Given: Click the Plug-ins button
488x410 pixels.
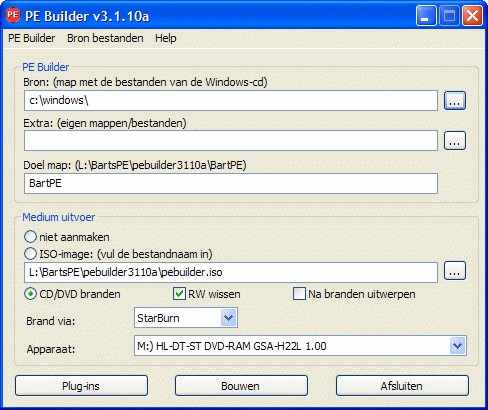Looking at the screenshot, I should (x=81, y=386).
